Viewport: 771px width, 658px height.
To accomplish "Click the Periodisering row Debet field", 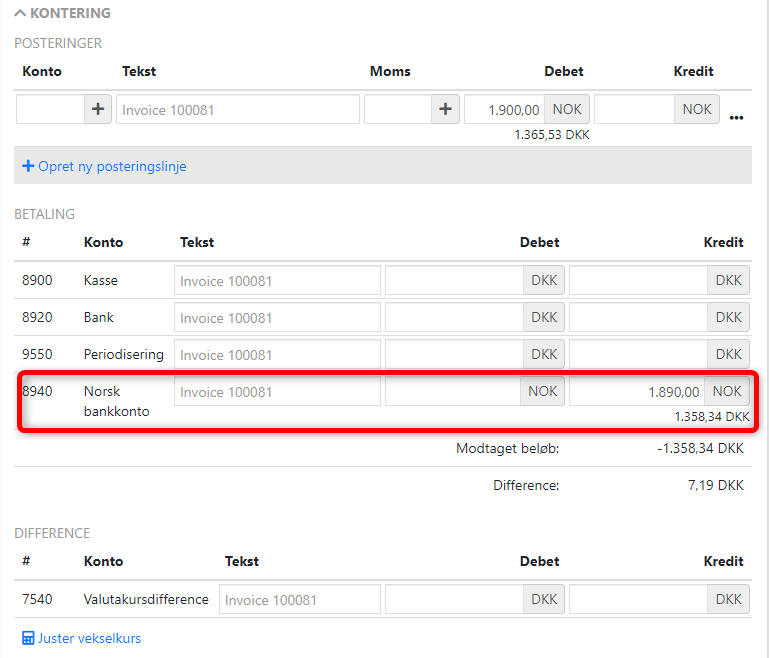I will [454, 355].
